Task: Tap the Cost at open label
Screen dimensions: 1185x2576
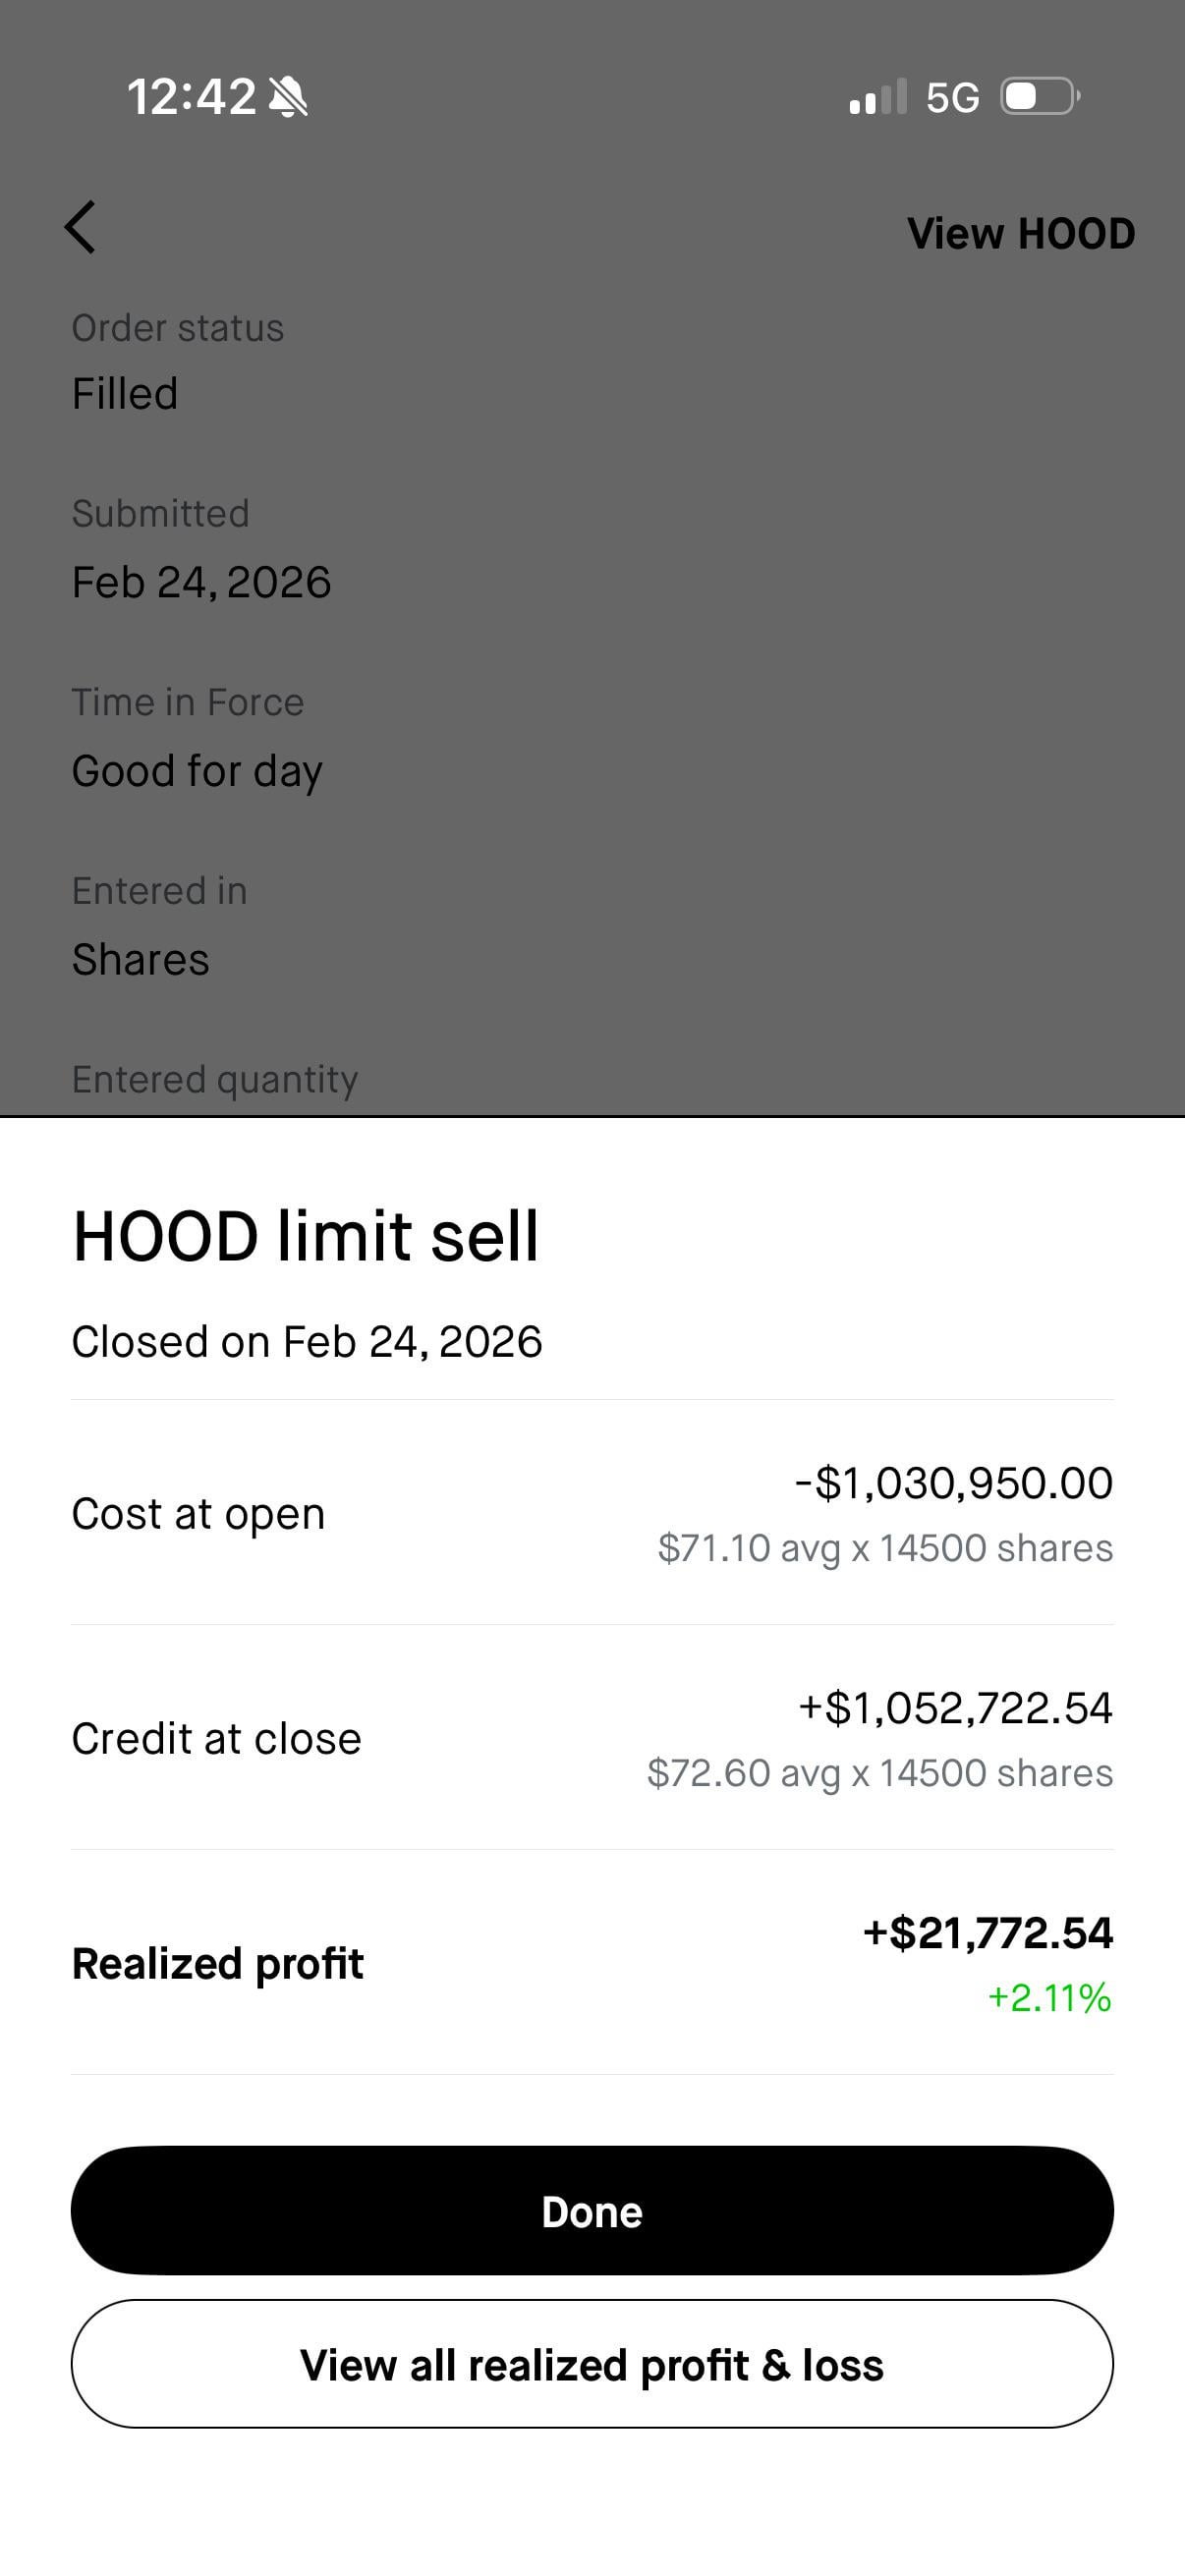Action: coord(198,1514)
